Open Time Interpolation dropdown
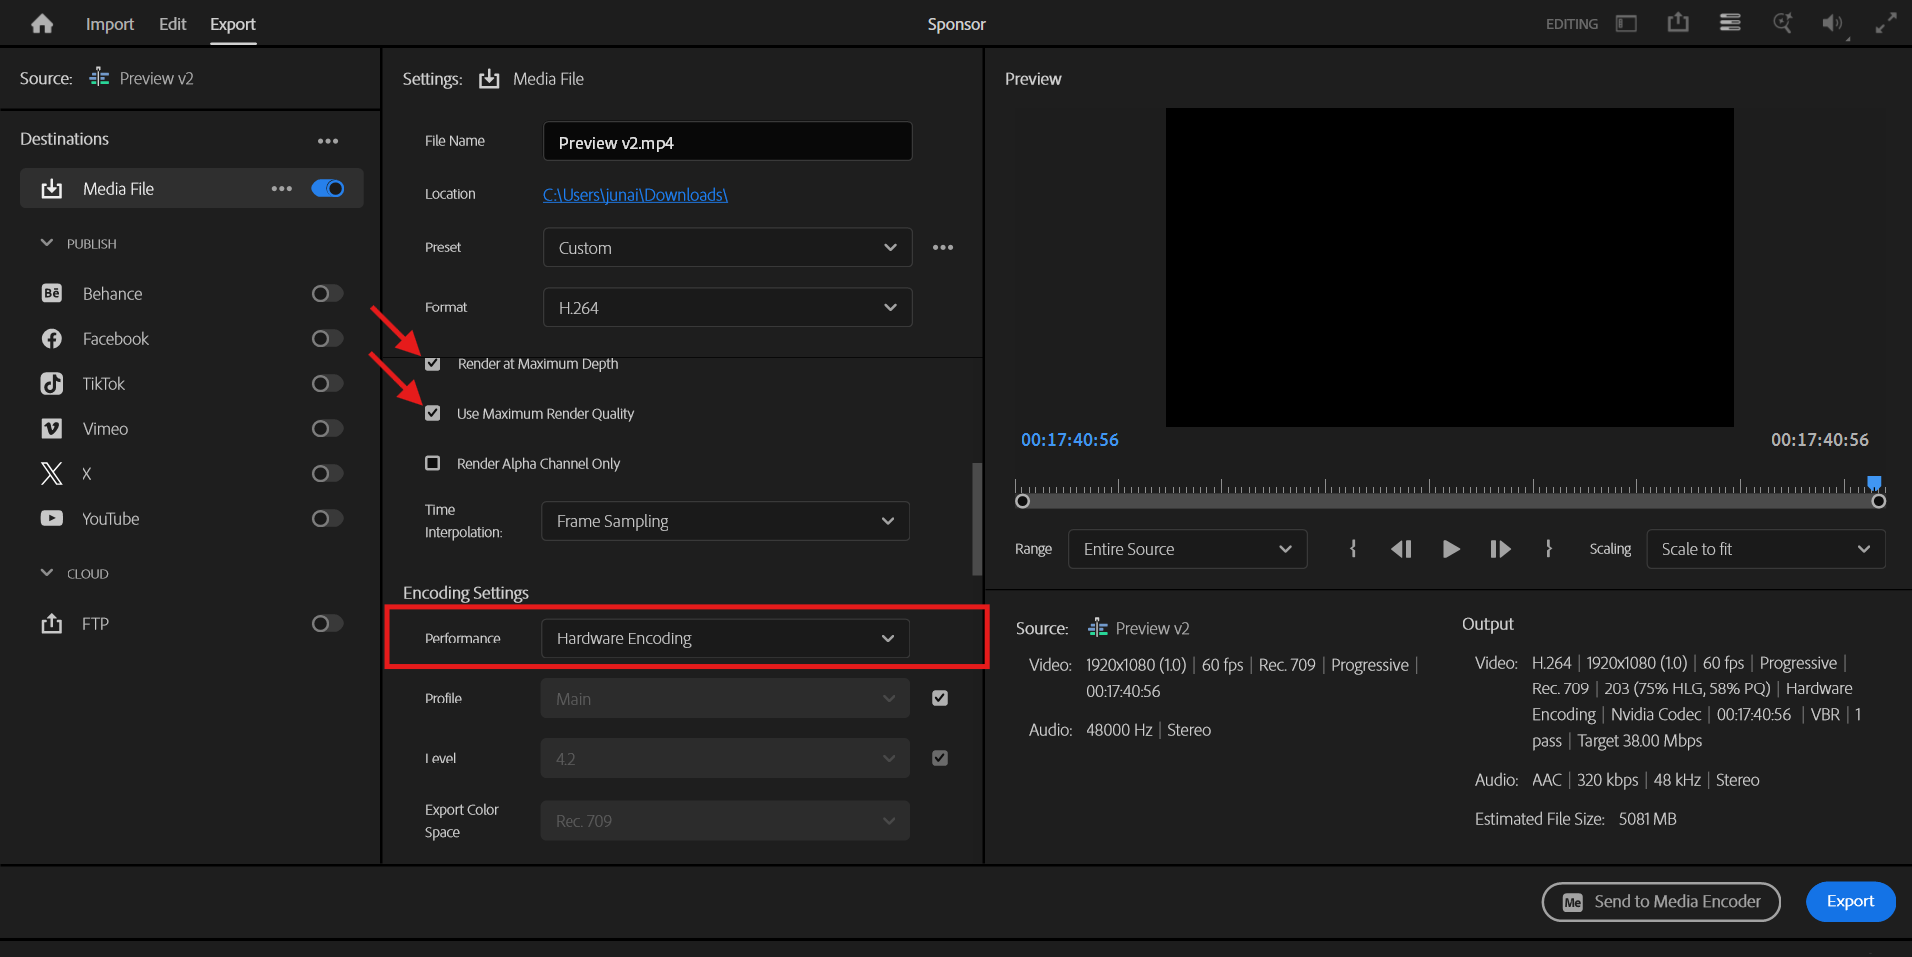Viewport: 1912px width, 957px height. point(725,521)
